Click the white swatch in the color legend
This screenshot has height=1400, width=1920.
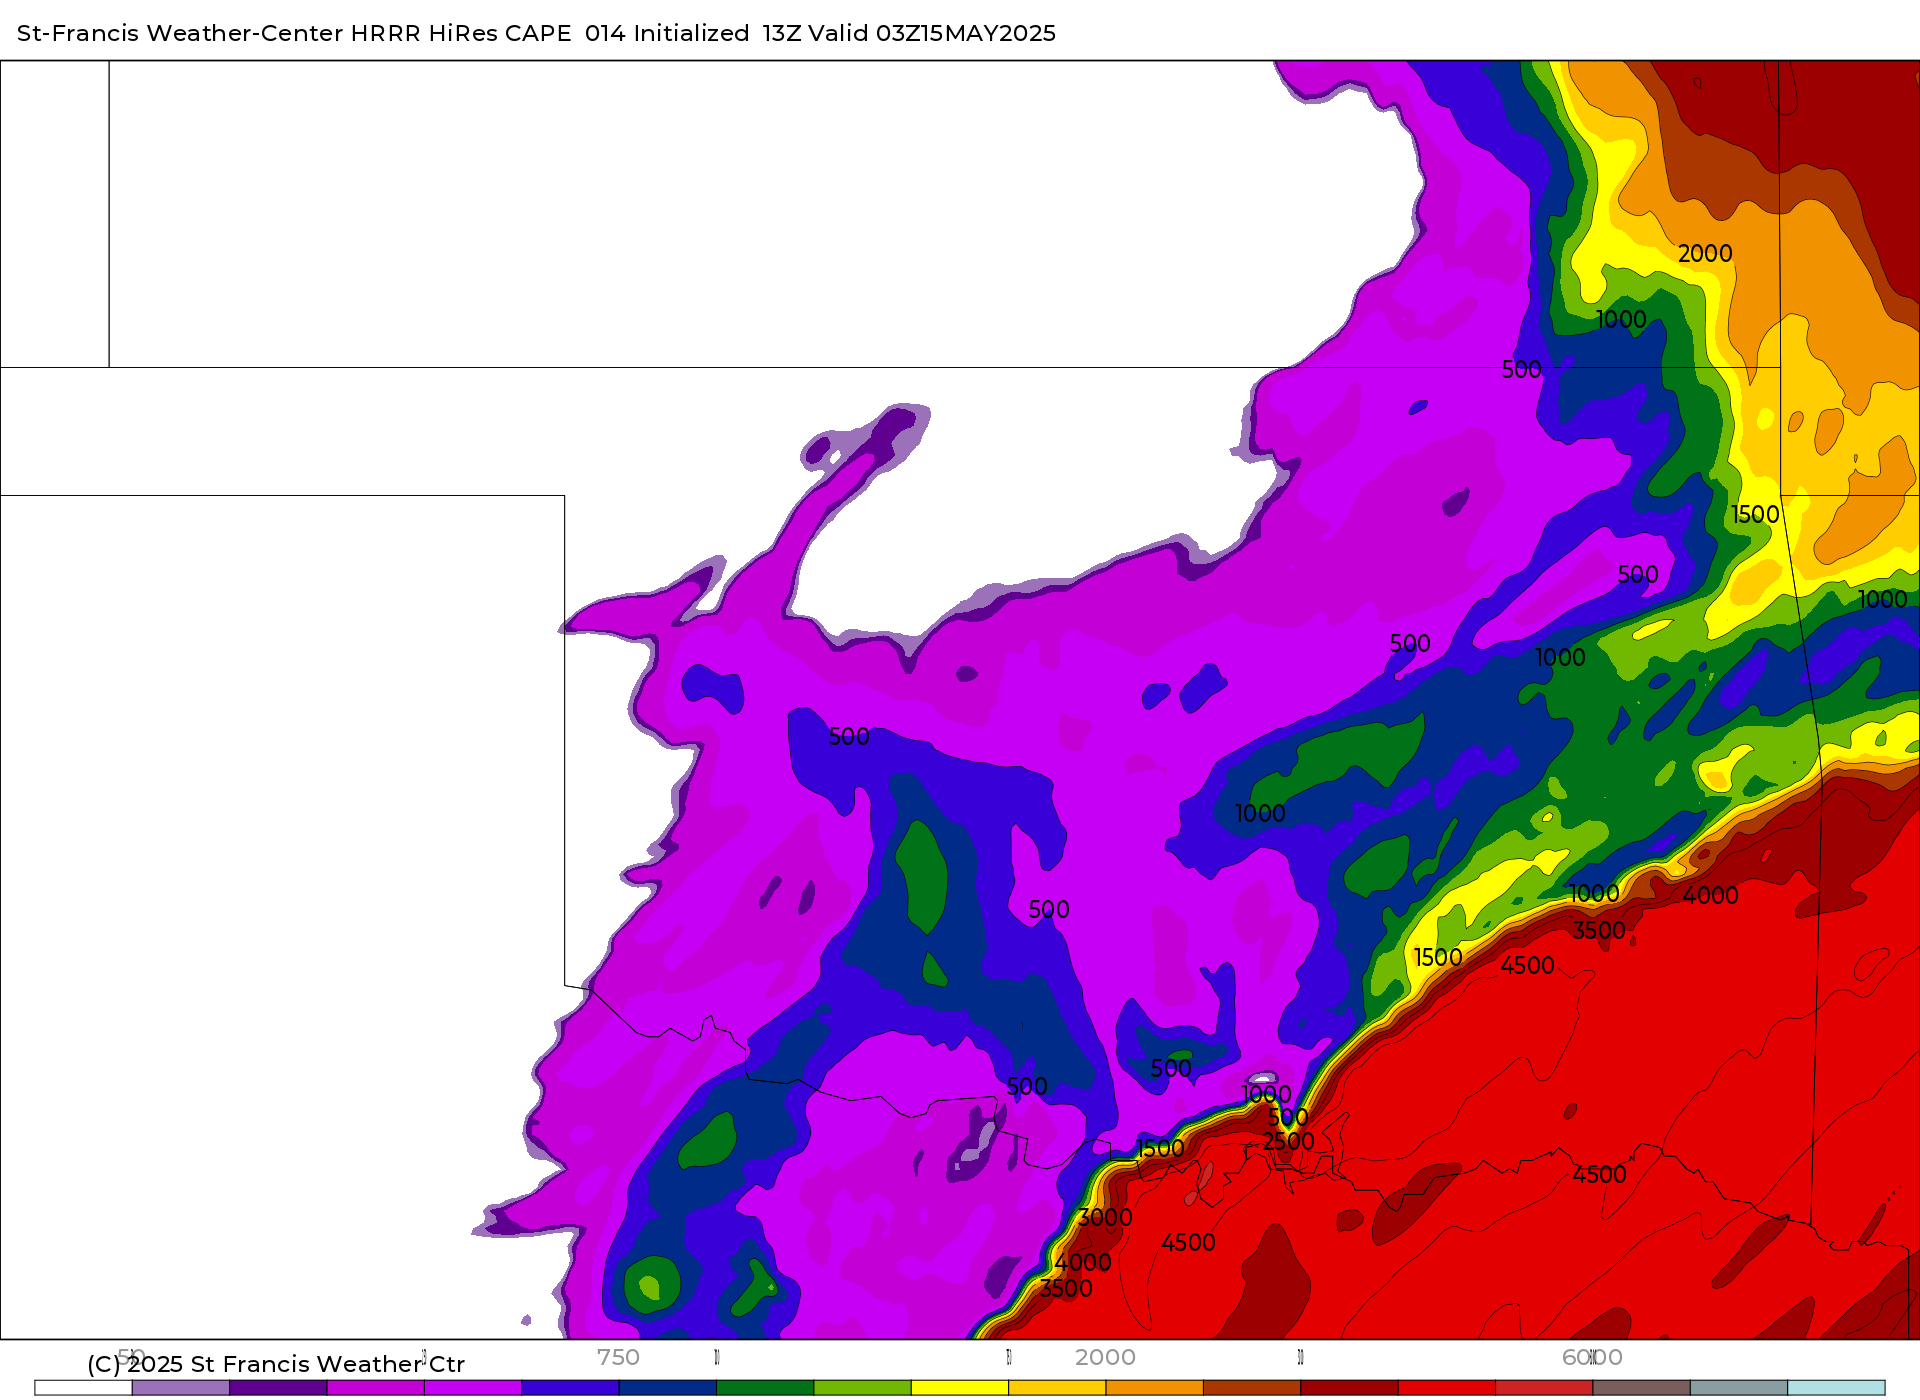[83, 1388]
